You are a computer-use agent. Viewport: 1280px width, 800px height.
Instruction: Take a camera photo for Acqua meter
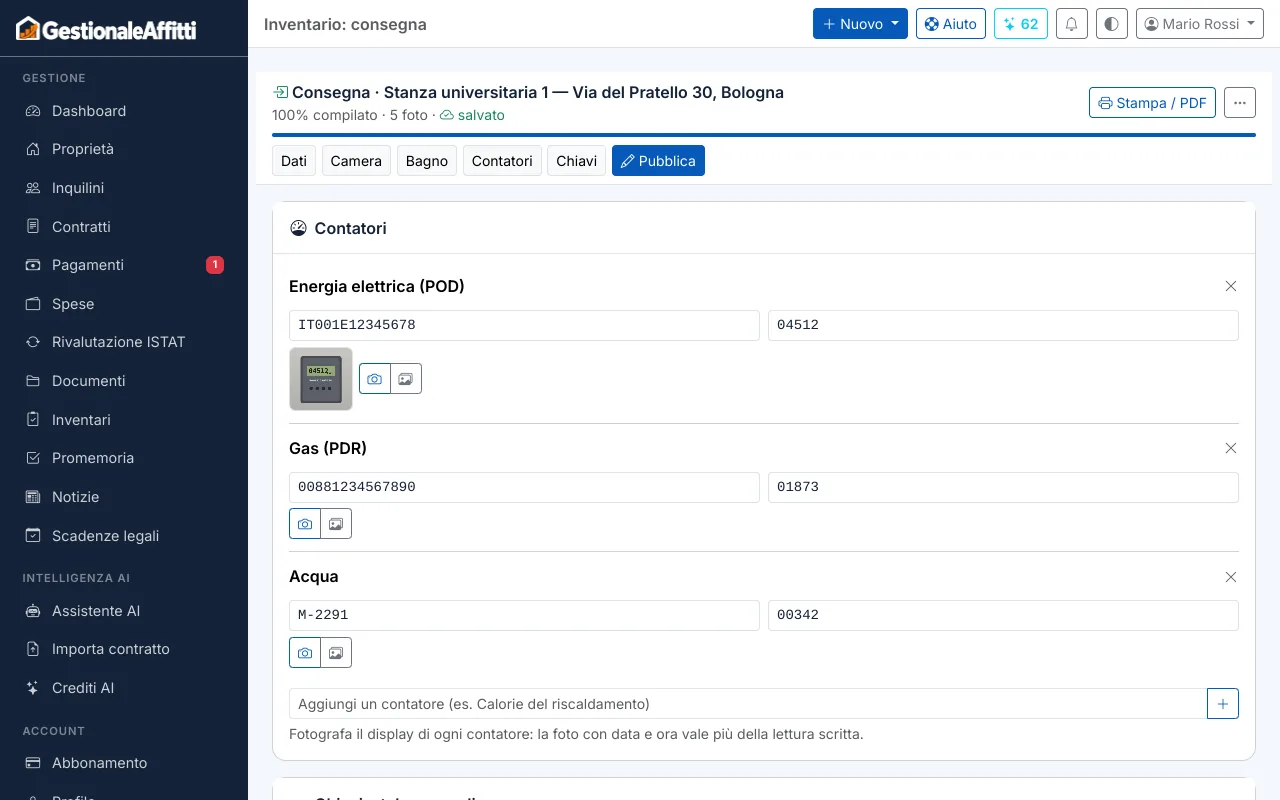[305, 653]
